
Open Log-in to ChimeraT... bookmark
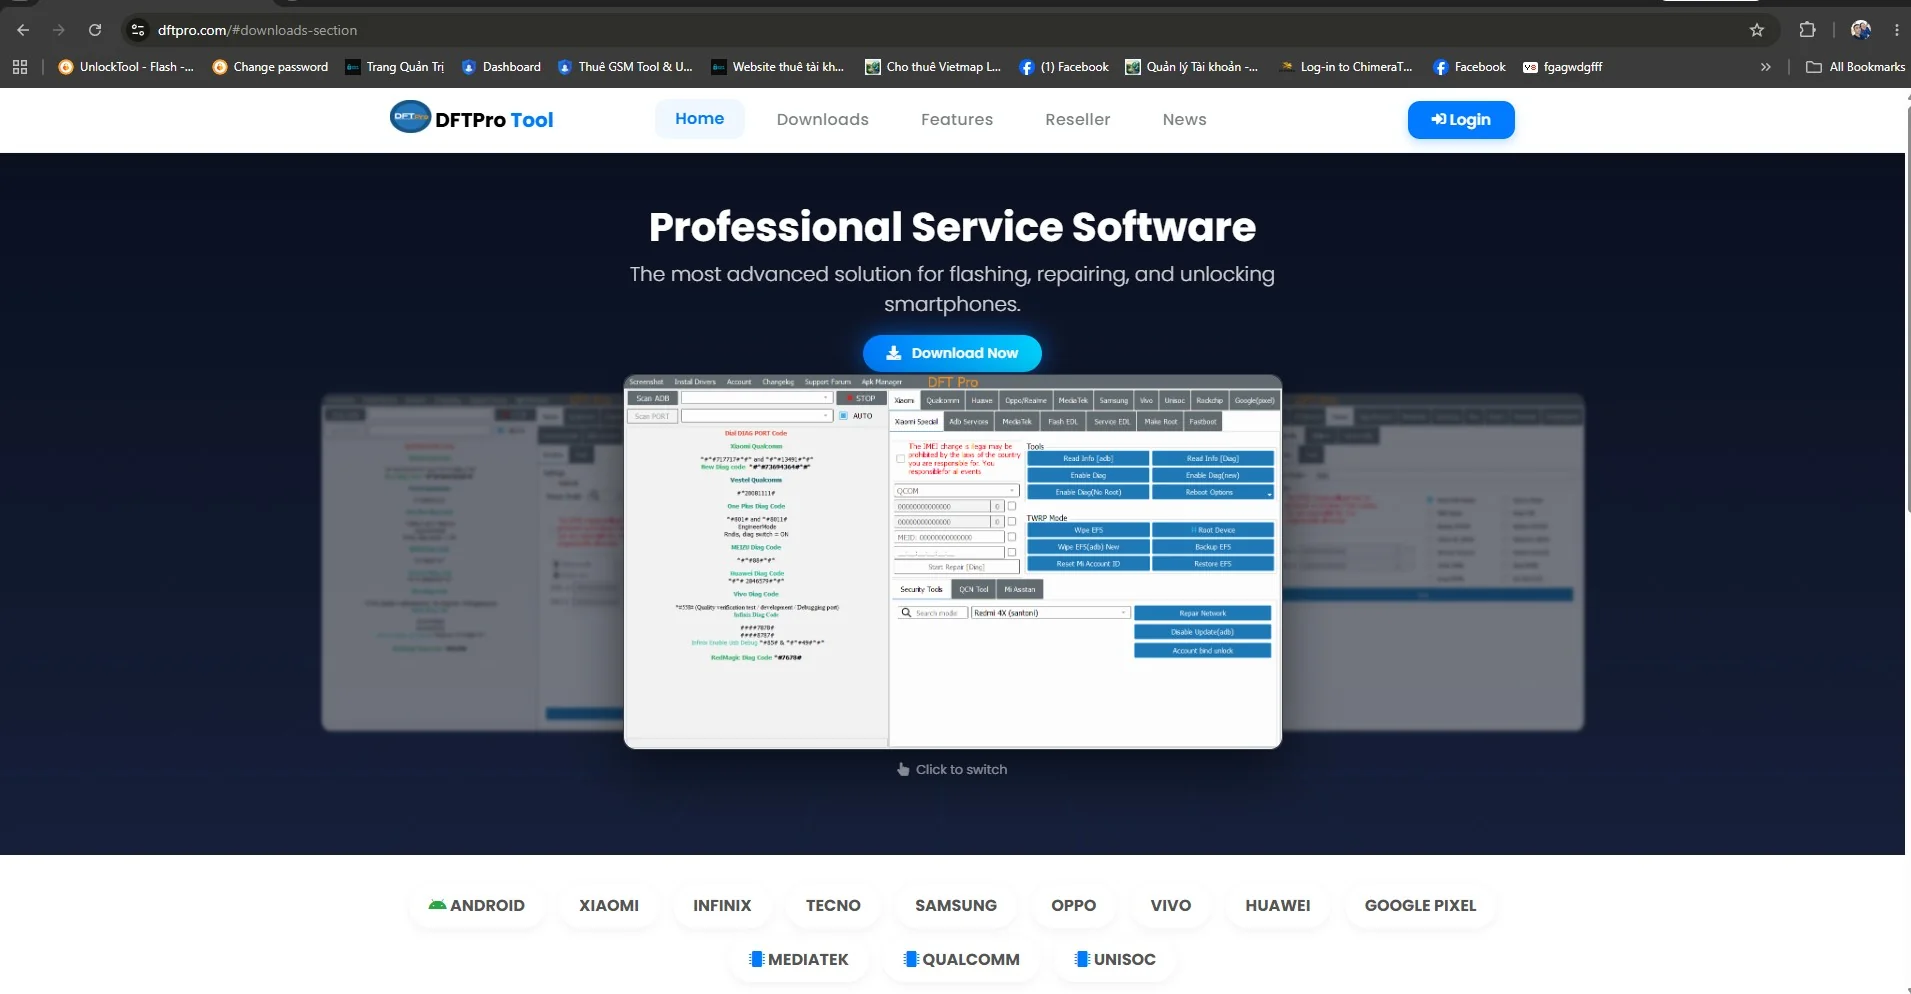1346,67
